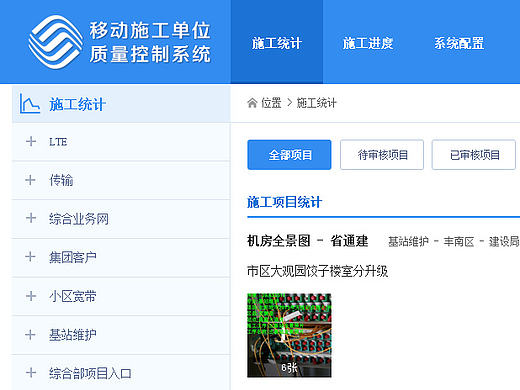
Task: Click the China Mobile logo icon
Action: [x=56, y=42]
